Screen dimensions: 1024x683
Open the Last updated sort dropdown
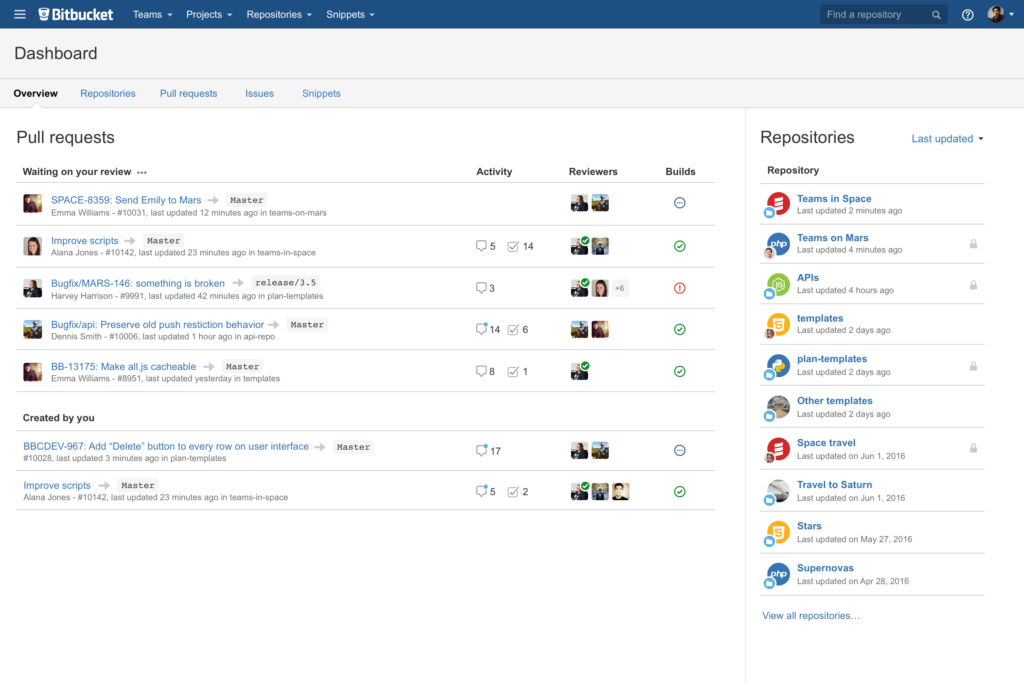(947, 138)
